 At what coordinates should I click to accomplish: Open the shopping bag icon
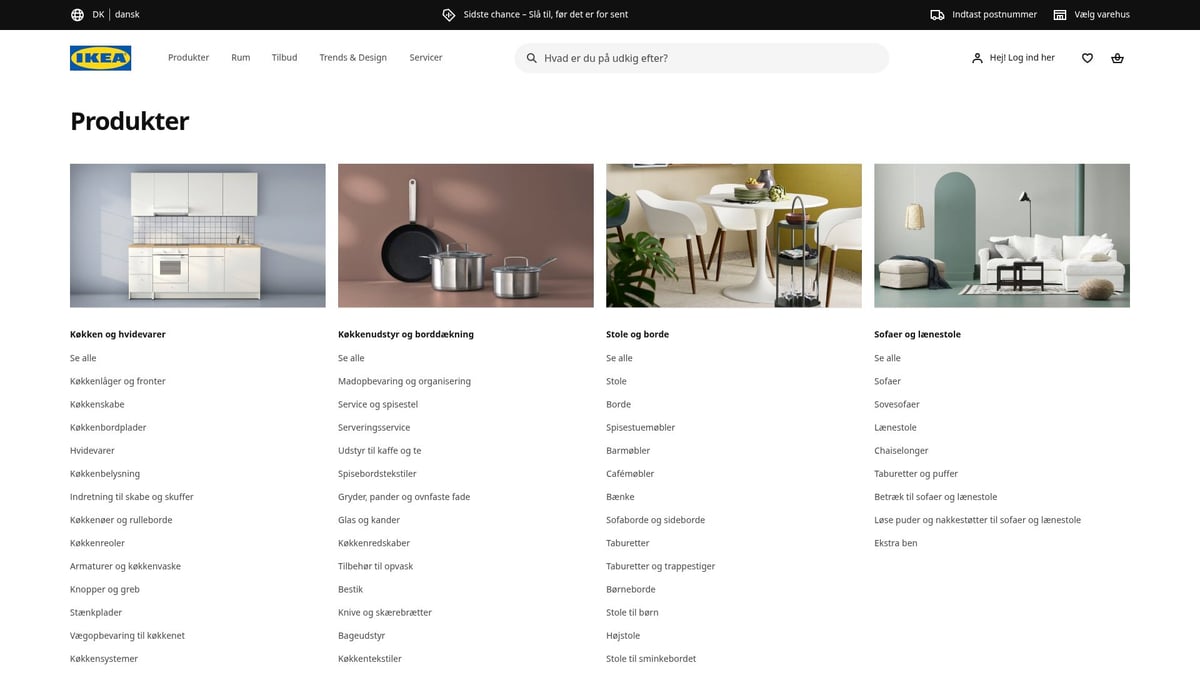pyautogui.click(x=1117, y=58)
